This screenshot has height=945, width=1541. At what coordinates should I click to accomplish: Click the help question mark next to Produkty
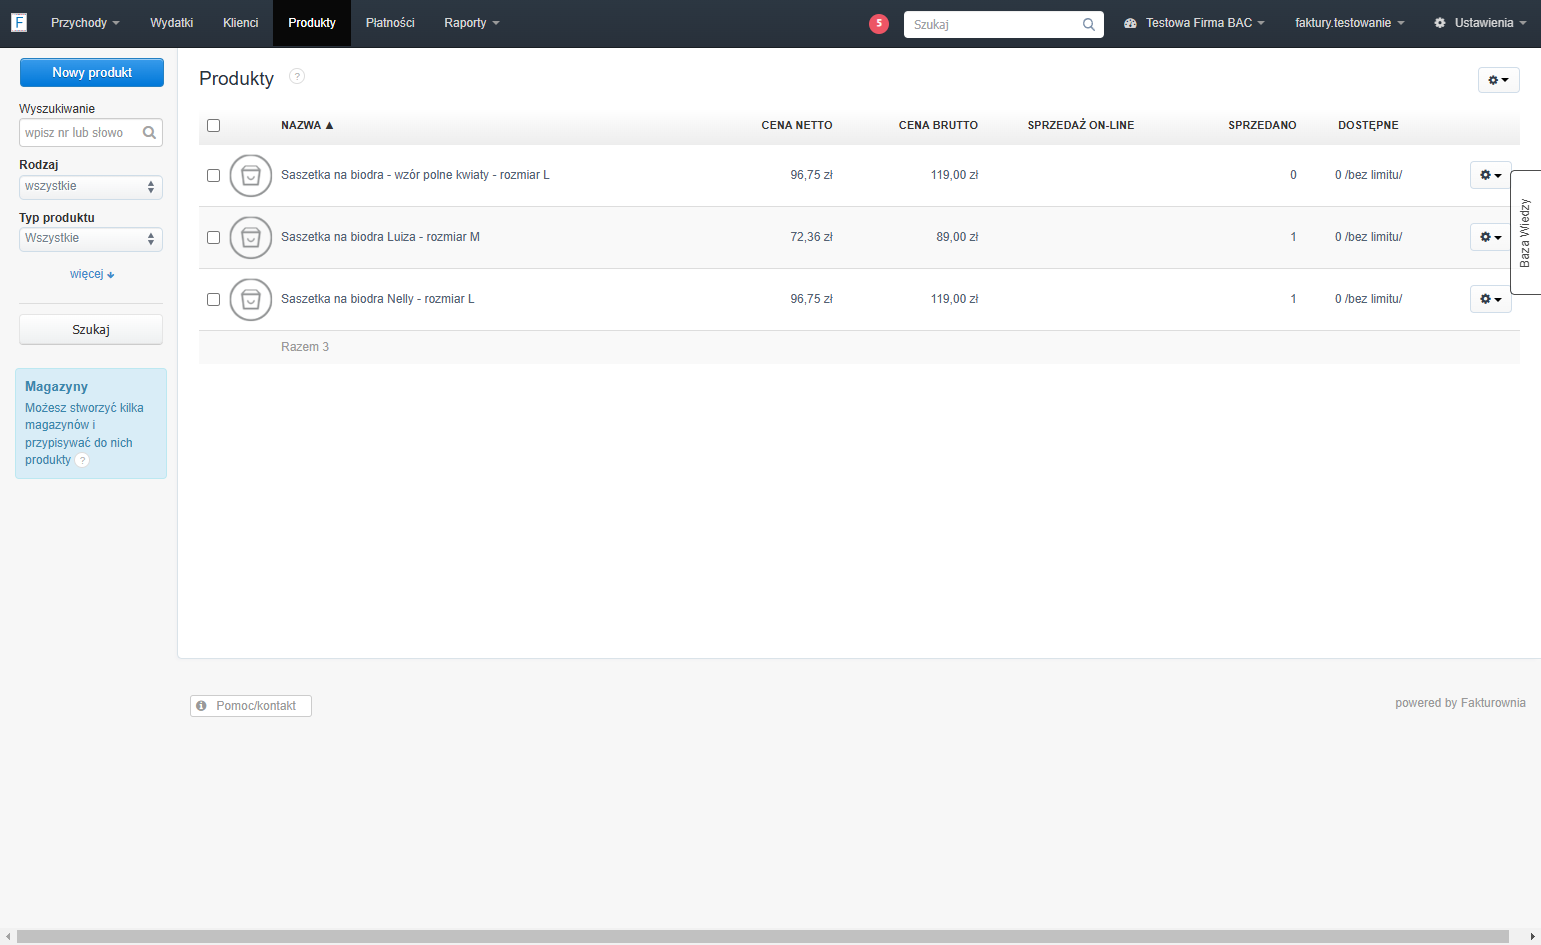297,76
